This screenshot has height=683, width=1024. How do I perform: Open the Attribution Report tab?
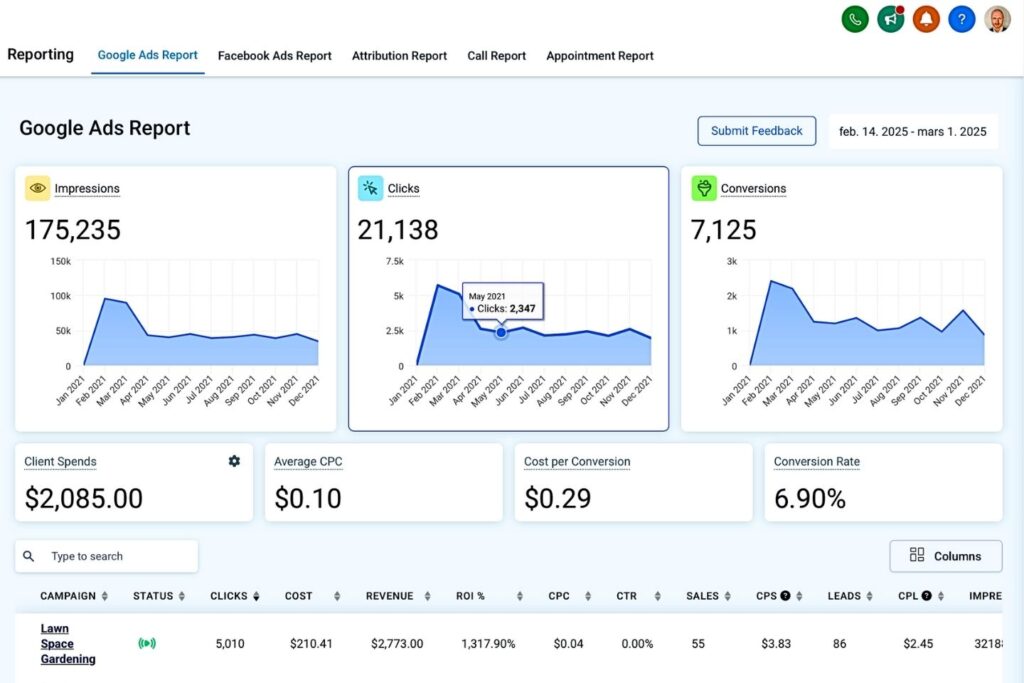(x=399, y=56)
